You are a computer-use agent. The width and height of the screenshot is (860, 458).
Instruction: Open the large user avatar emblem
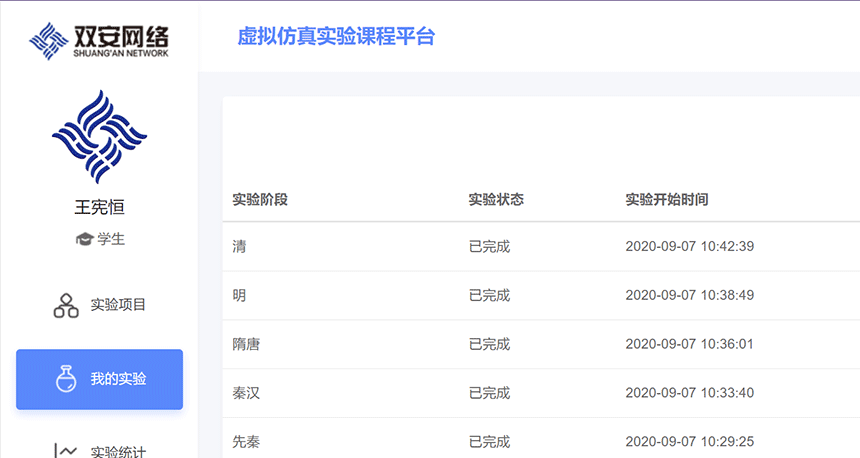pos(99,137)
